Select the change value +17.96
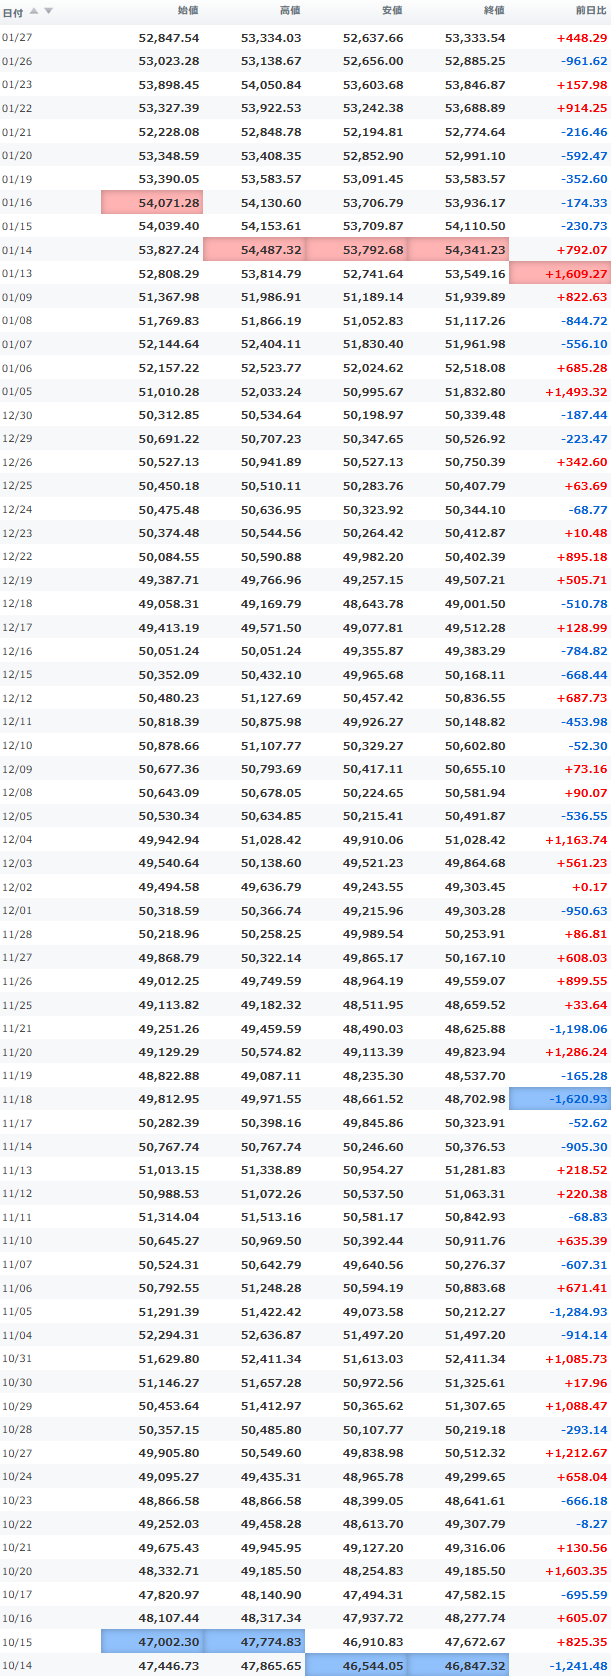Screen dimensions: 611x1676 (585, 1382)
